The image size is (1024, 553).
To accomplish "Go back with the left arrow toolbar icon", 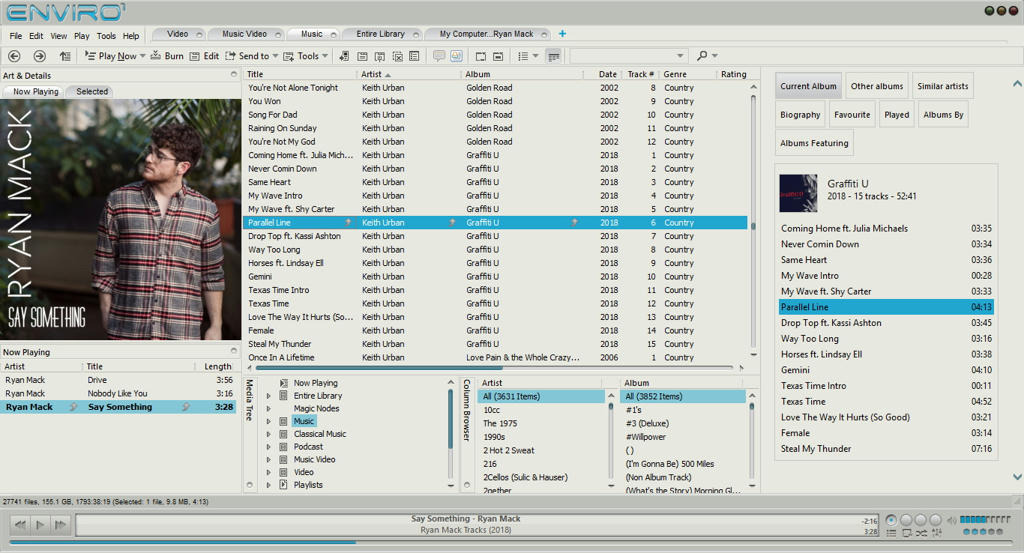I will [x=14, y=56].
